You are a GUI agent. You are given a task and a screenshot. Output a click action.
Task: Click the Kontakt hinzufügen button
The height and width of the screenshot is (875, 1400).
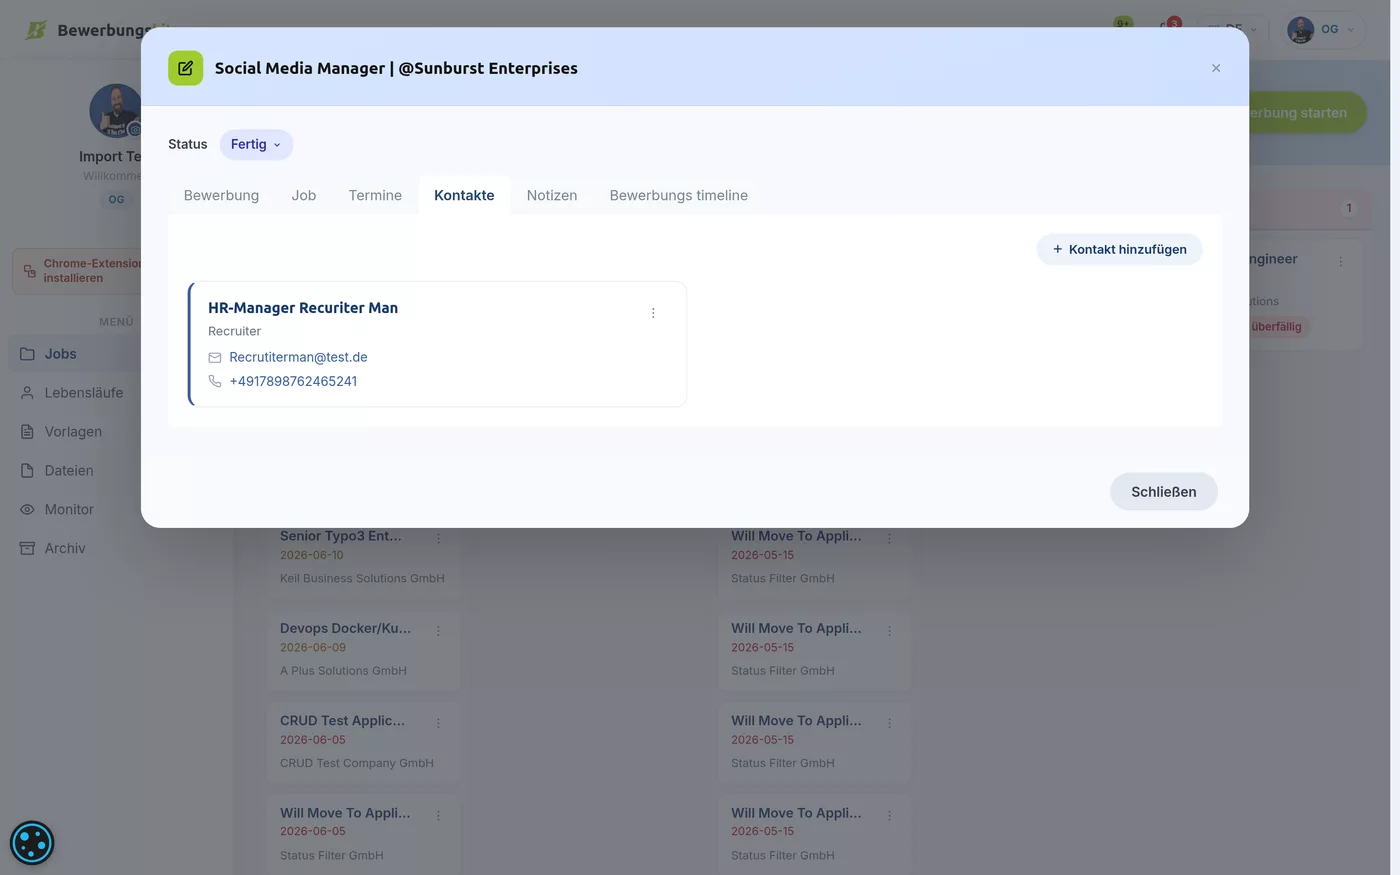point(1119,249)
